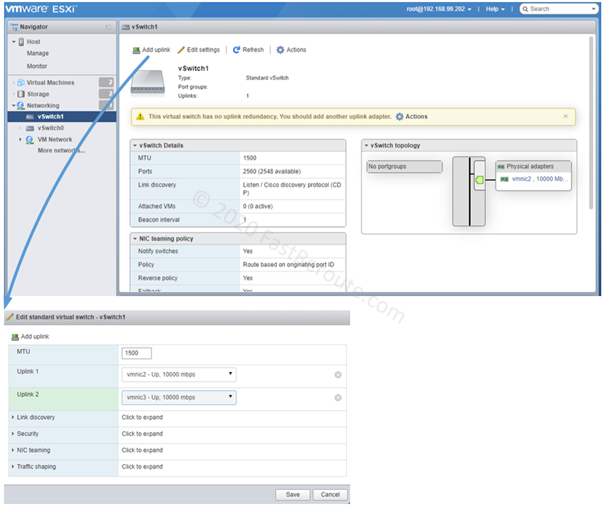Screen dimensions: 602x506
Task: Click the vSwitch0 switch icon
Action: (30, 128)
